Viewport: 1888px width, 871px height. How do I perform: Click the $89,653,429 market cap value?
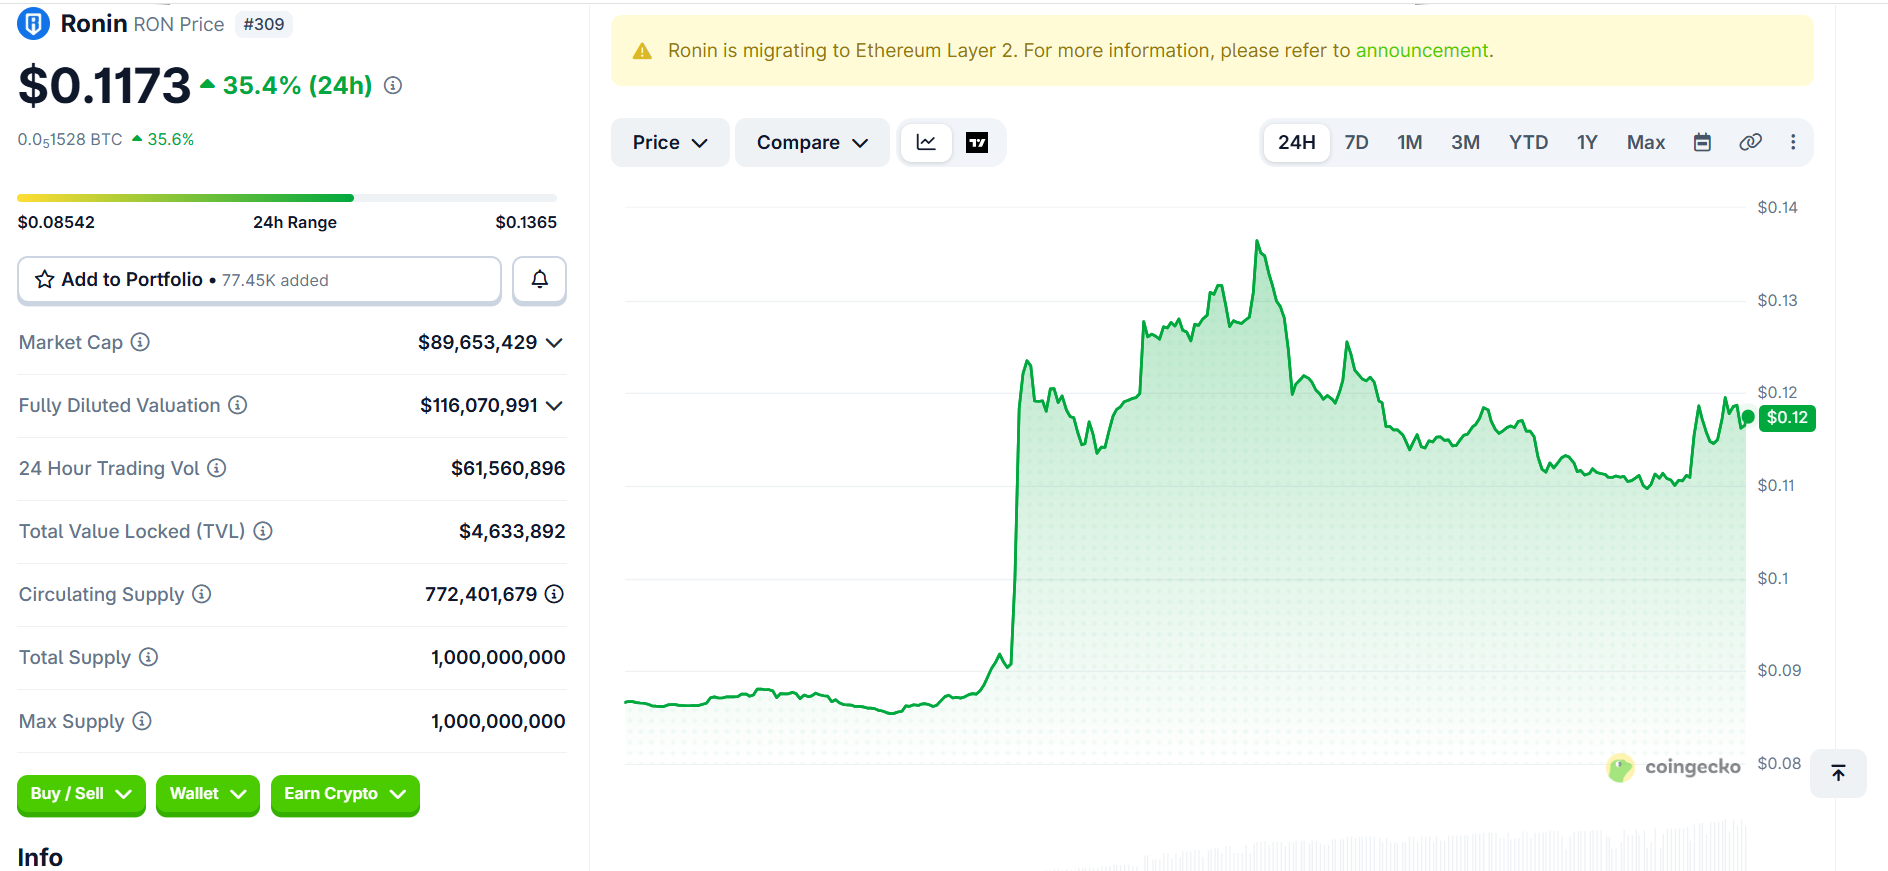pyautogui.click(x=478, y=343)
